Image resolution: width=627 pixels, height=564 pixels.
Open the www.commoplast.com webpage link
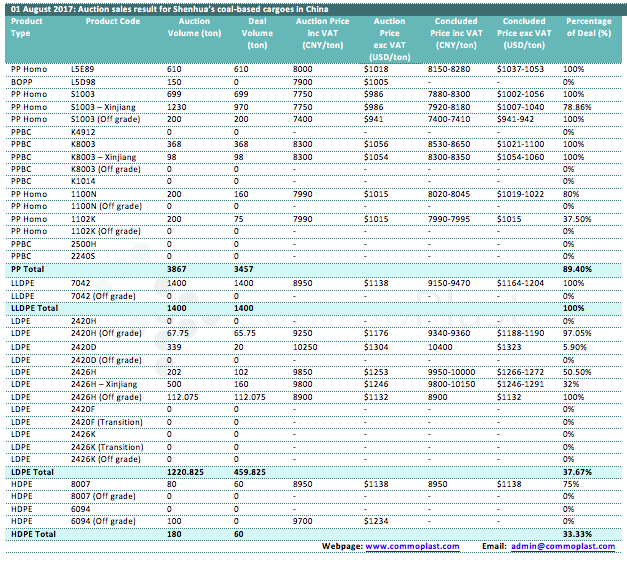[x=412, y=546]
